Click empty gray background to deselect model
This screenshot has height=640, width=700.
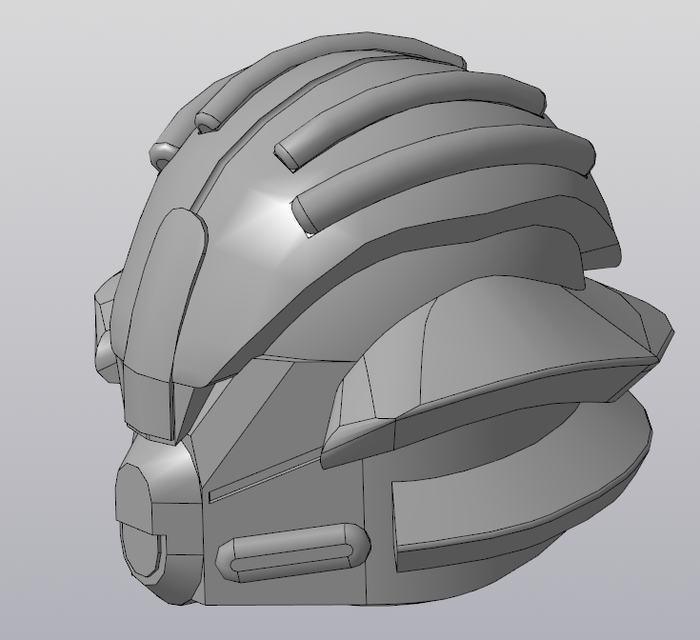(x=60, y=80)
